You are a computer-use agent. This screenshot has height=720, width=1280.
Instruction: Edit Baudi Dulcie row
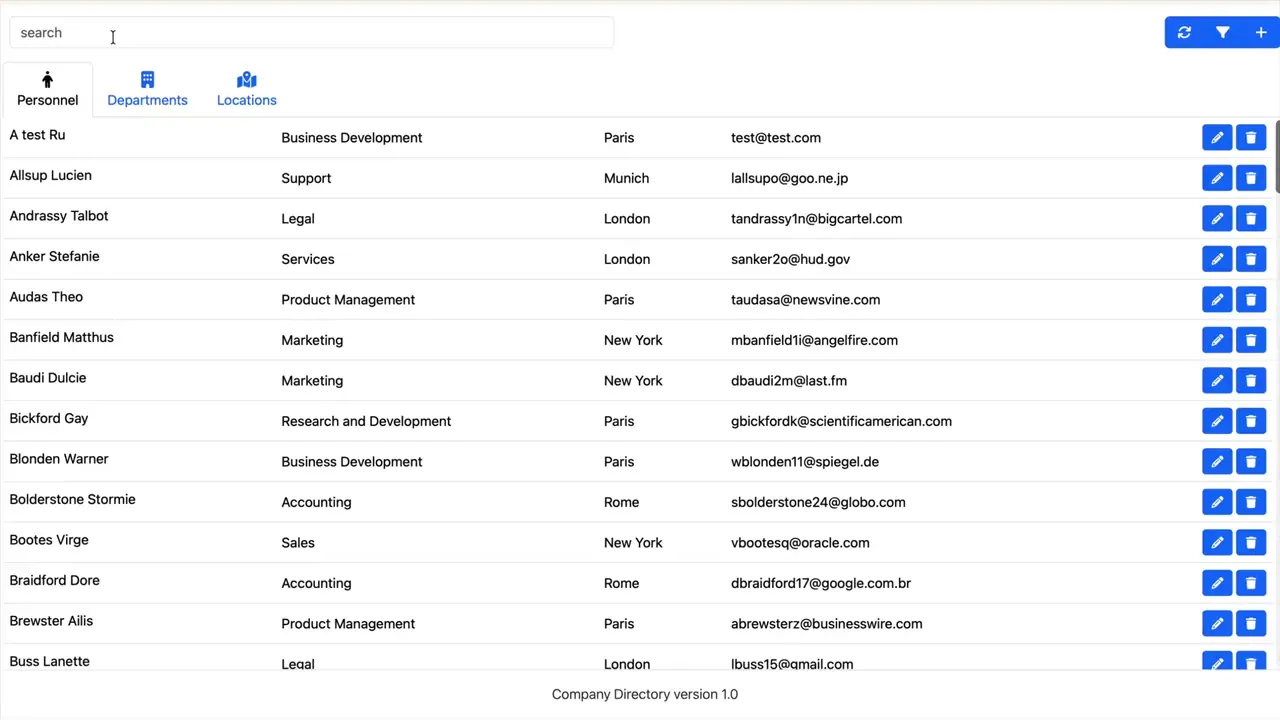point(1217,381)
